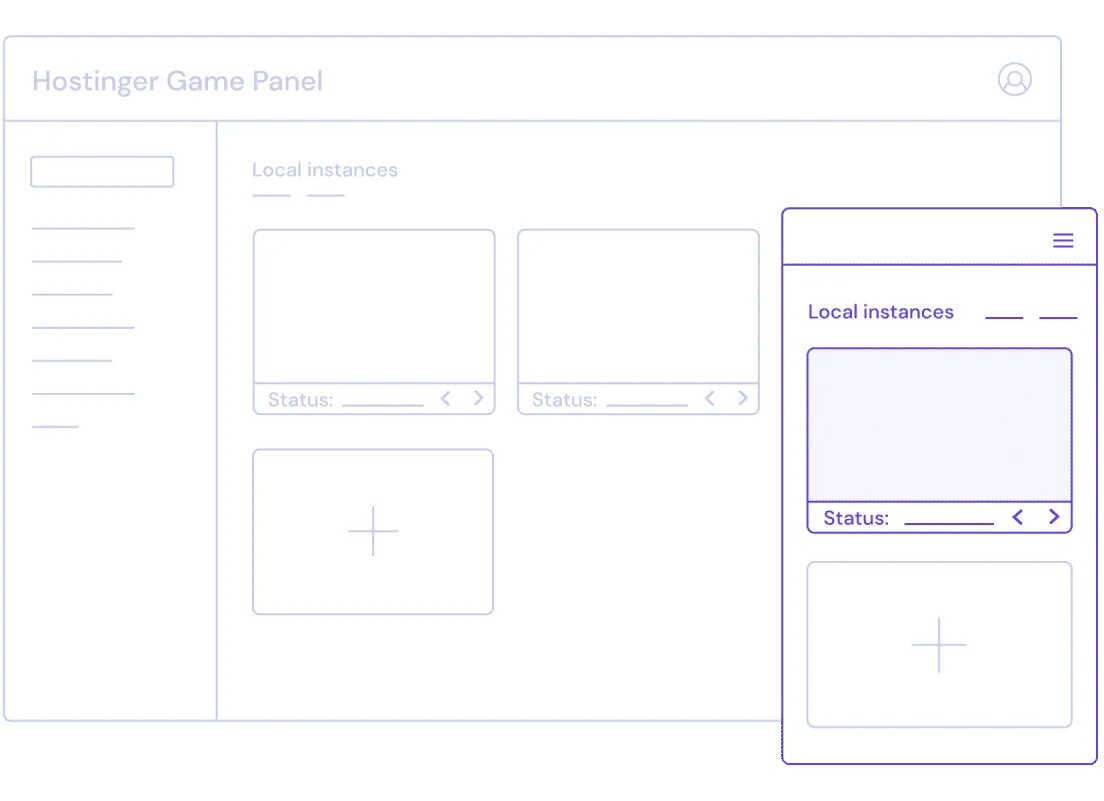This screenshot has width=1104, height=801.
Task: Focus the sidebar search box
Action: coord(102,172)
